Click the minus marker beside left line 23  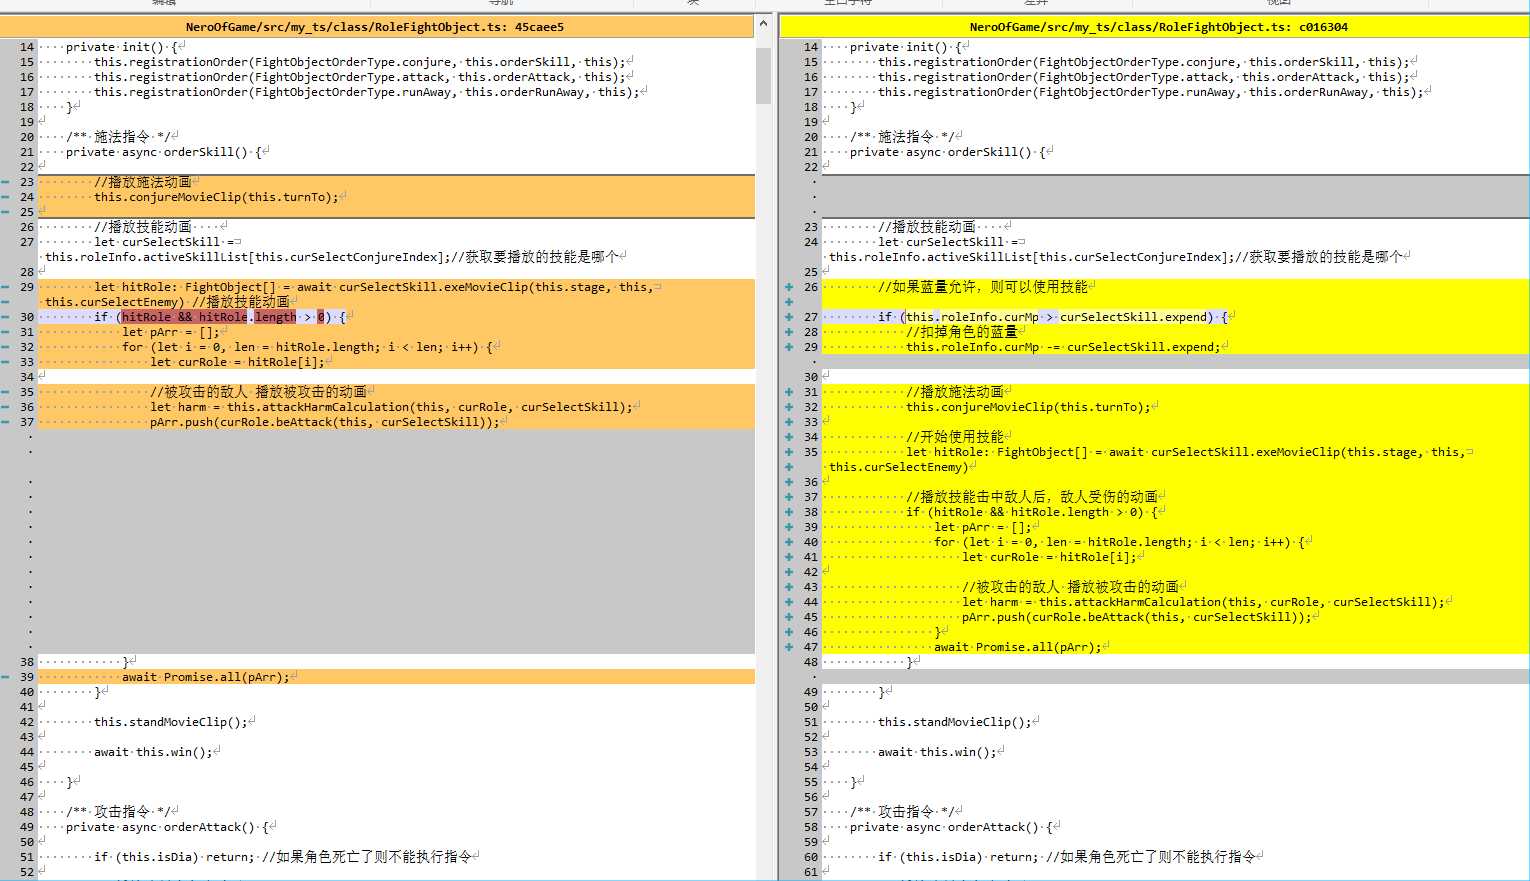click(x=5, y=182)
